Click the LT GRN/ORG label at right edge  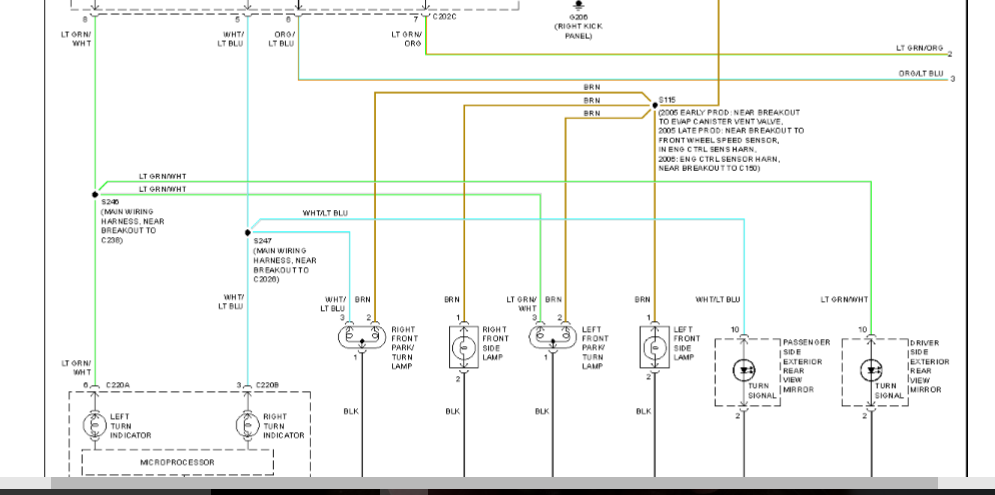pos(919,48)
